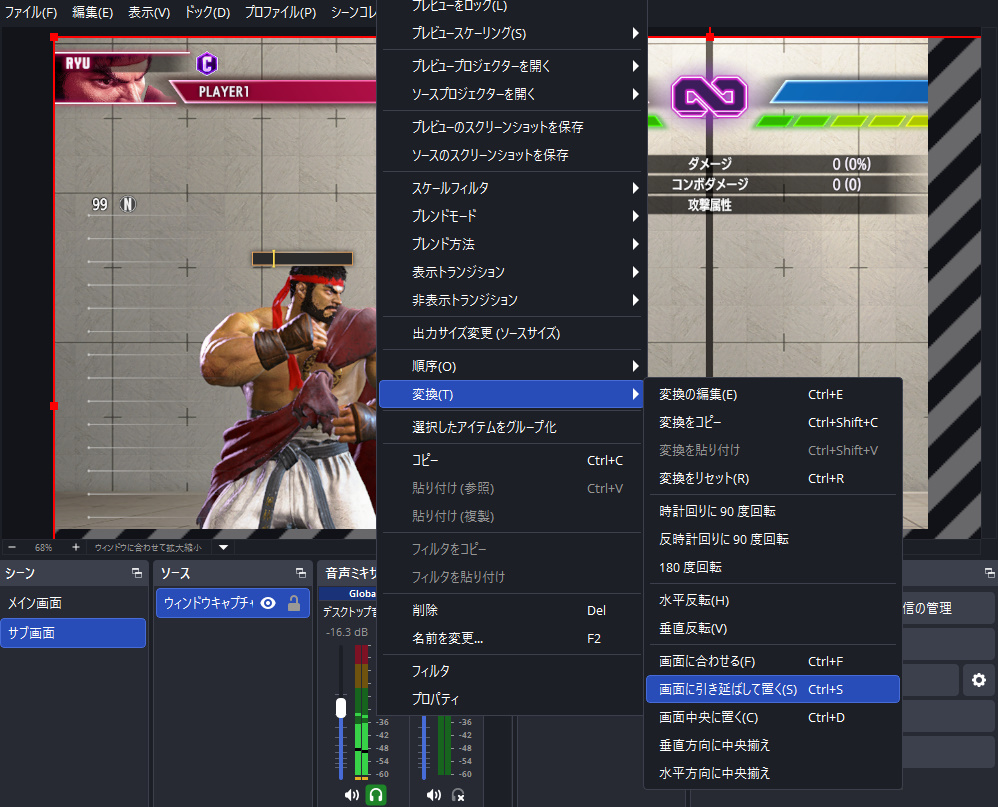998x807 pixels.
Task: Click left-middle red transform handle in preview
Action: [54, 405]
